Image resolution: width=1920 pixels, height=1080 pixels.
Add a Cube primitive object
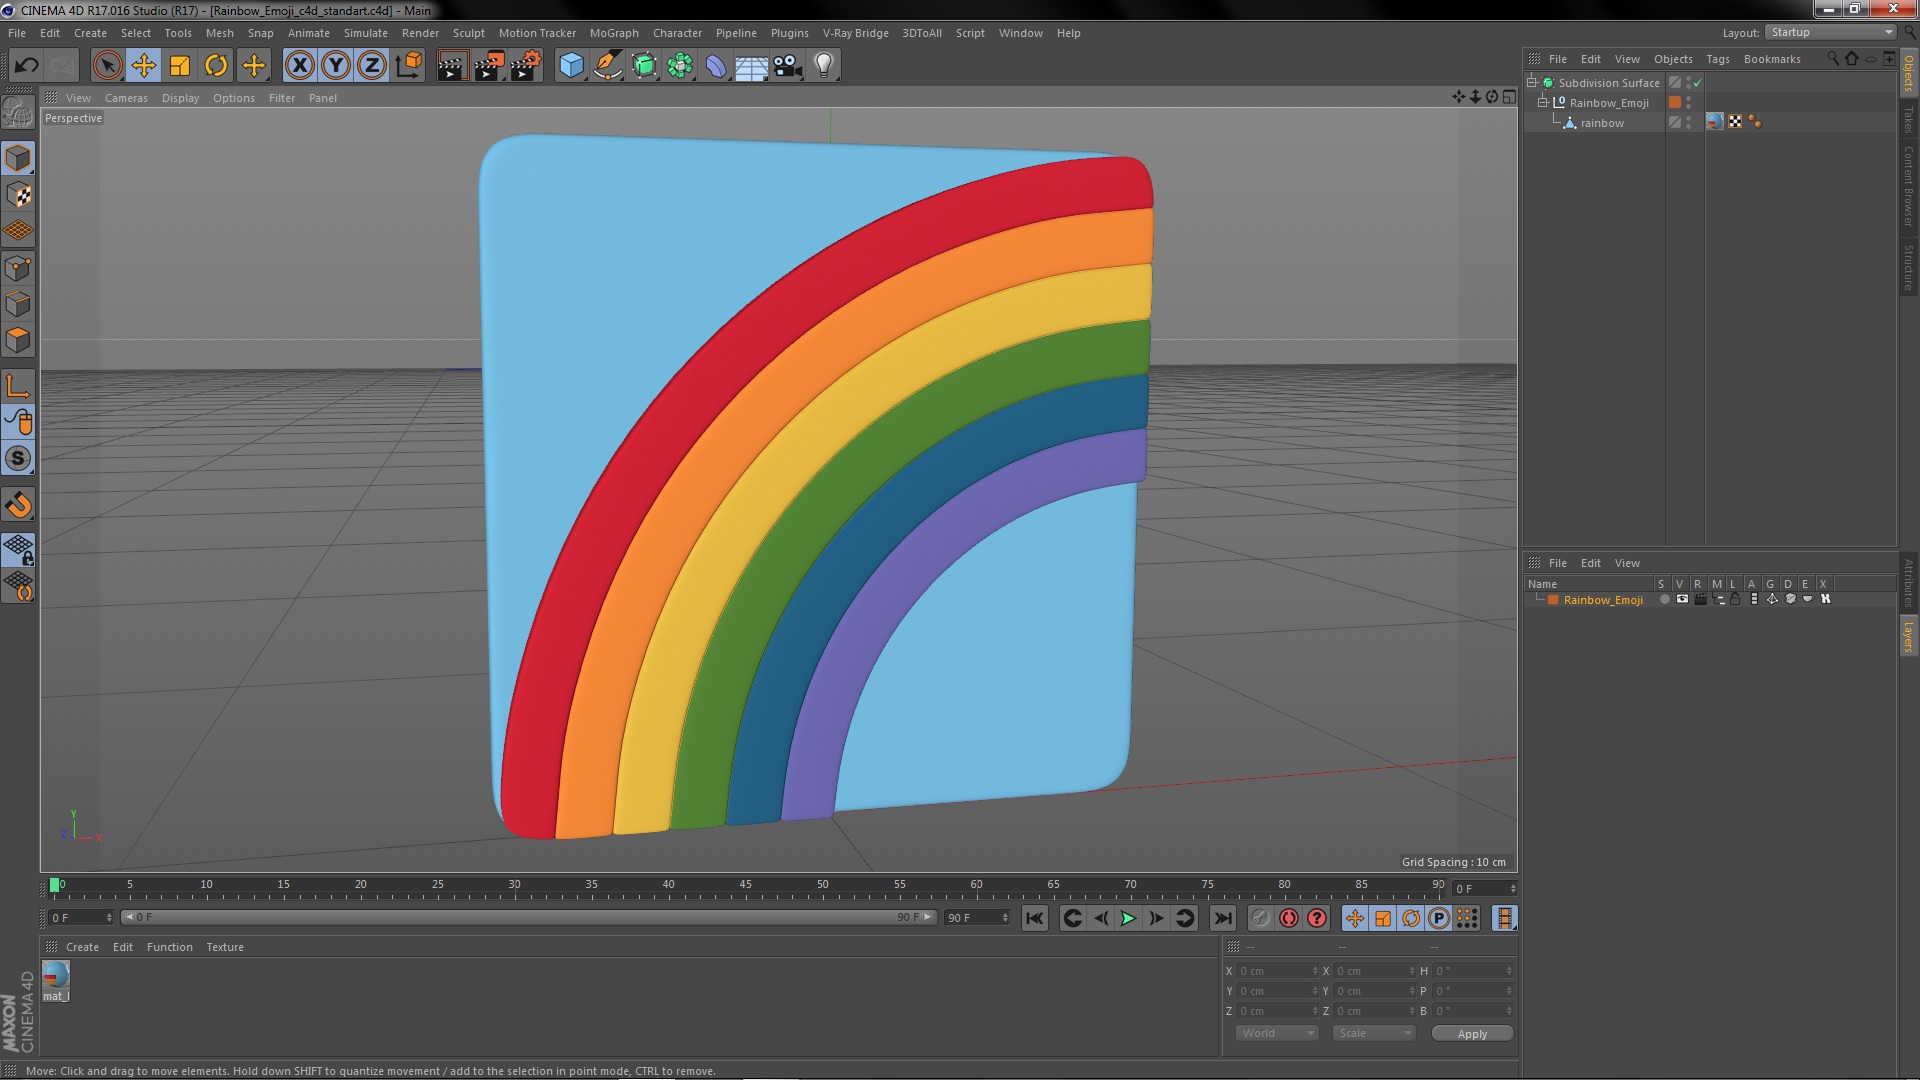click(571, 66)
